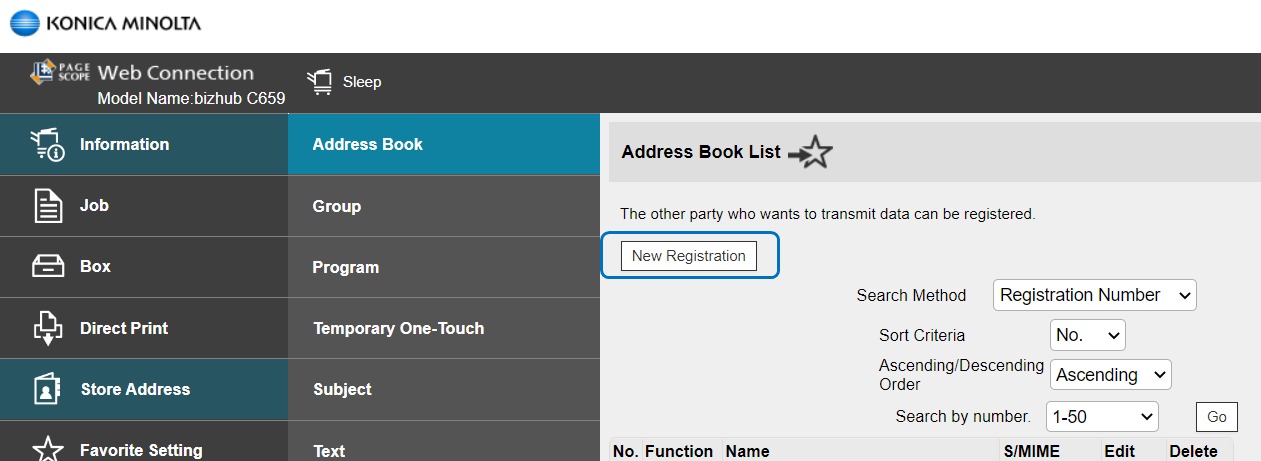Open the Program submenu item

pos(346,267)
